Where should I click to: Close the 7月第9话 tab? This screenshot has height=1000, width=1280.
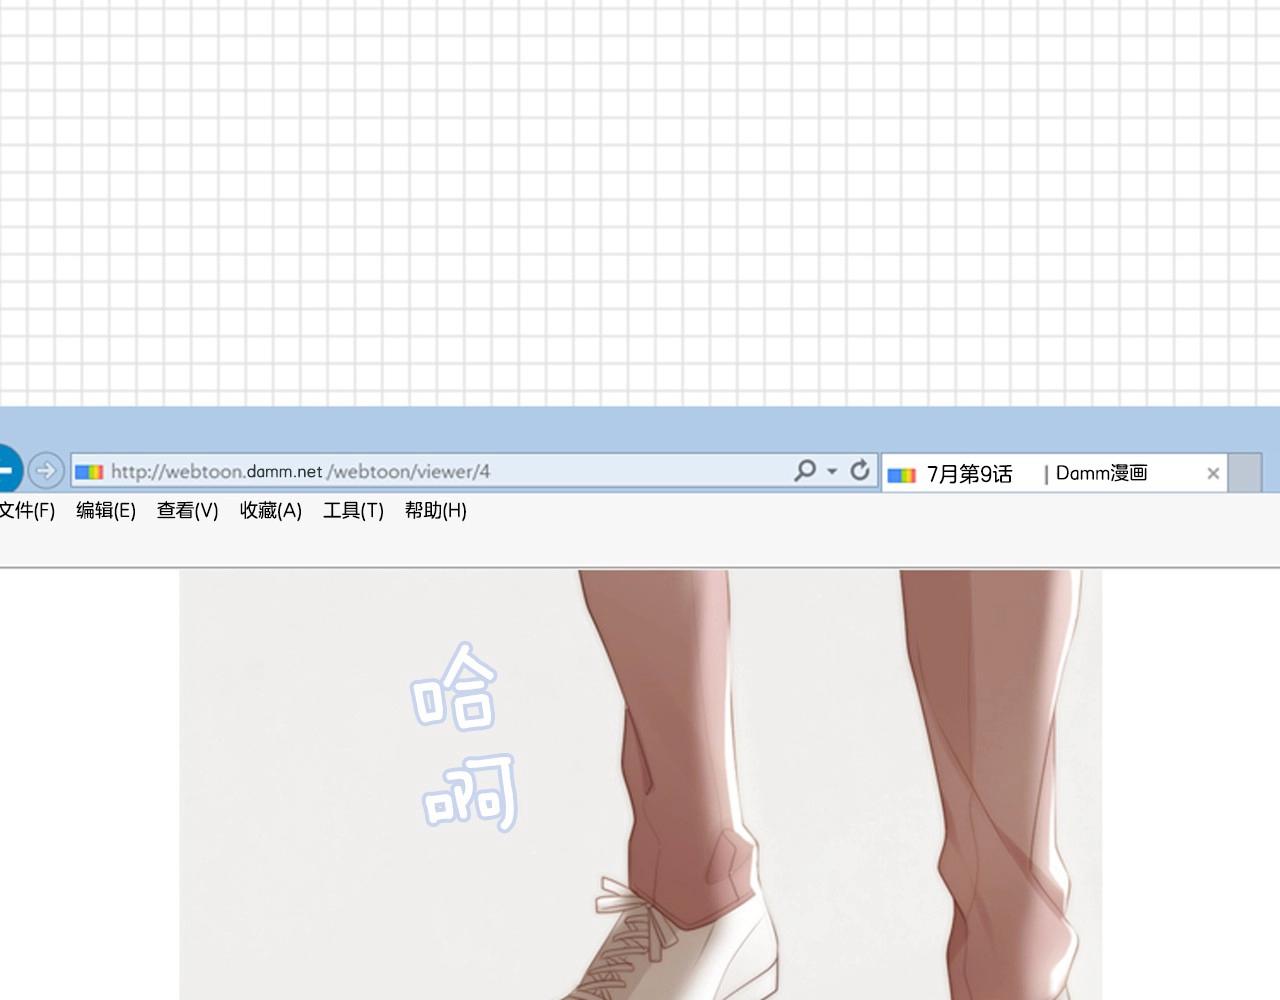coord(1213,474)
